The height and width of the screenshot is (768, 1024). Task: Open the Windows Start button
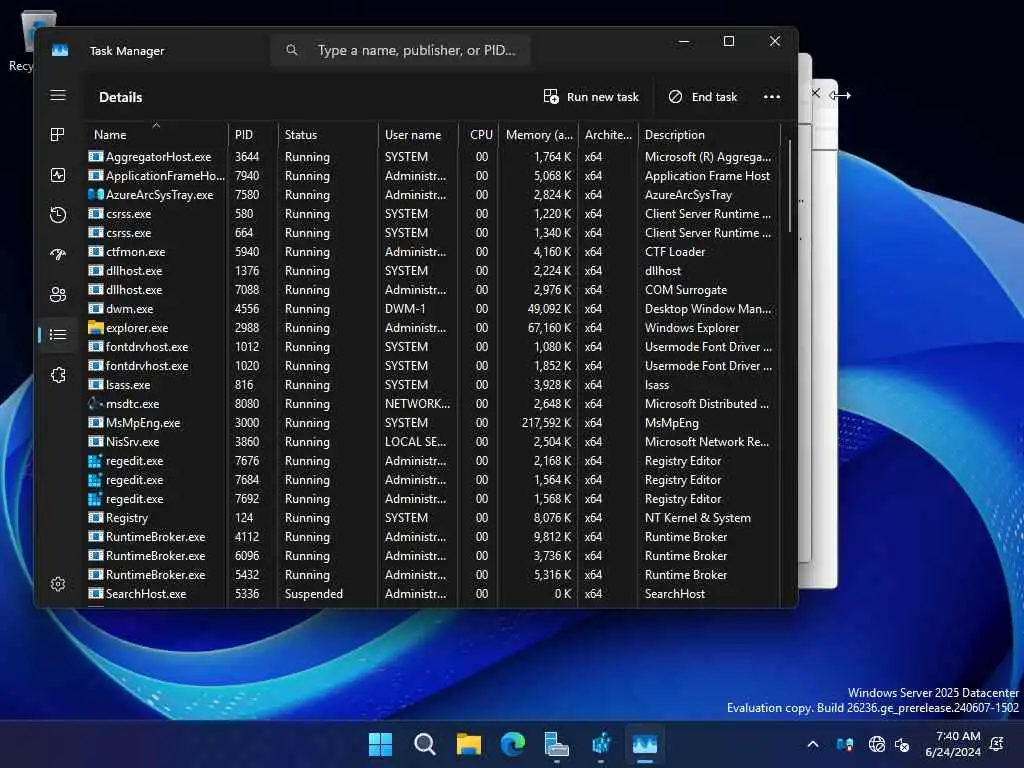pos(380,744)
